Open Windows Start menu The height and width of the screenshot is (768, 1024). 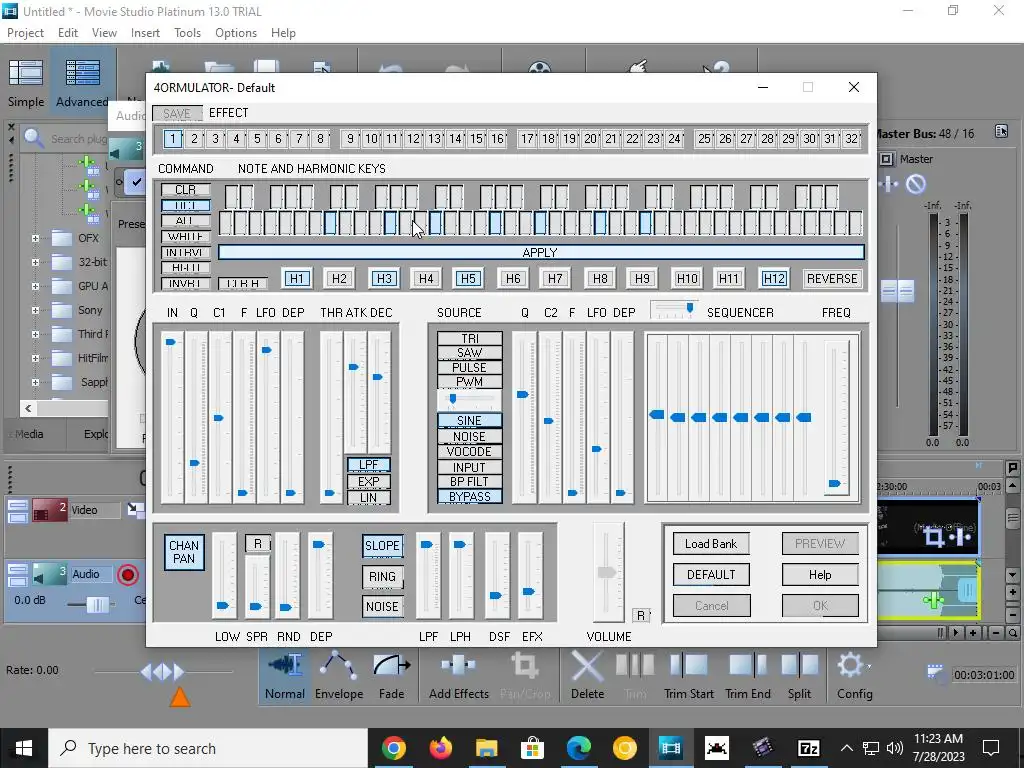(24, 748)
